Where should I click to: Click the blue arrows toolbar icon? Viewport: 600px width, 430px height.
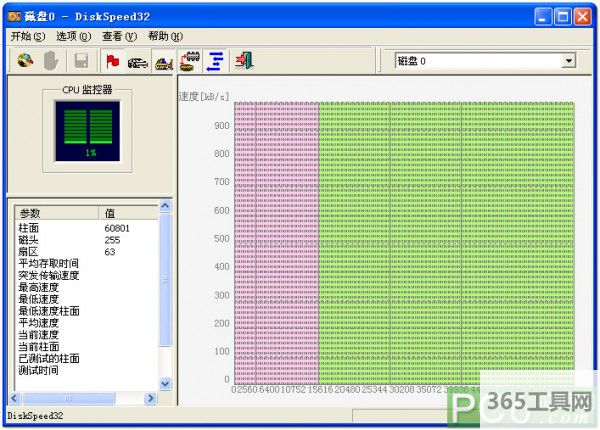click(x=214, y=61)
